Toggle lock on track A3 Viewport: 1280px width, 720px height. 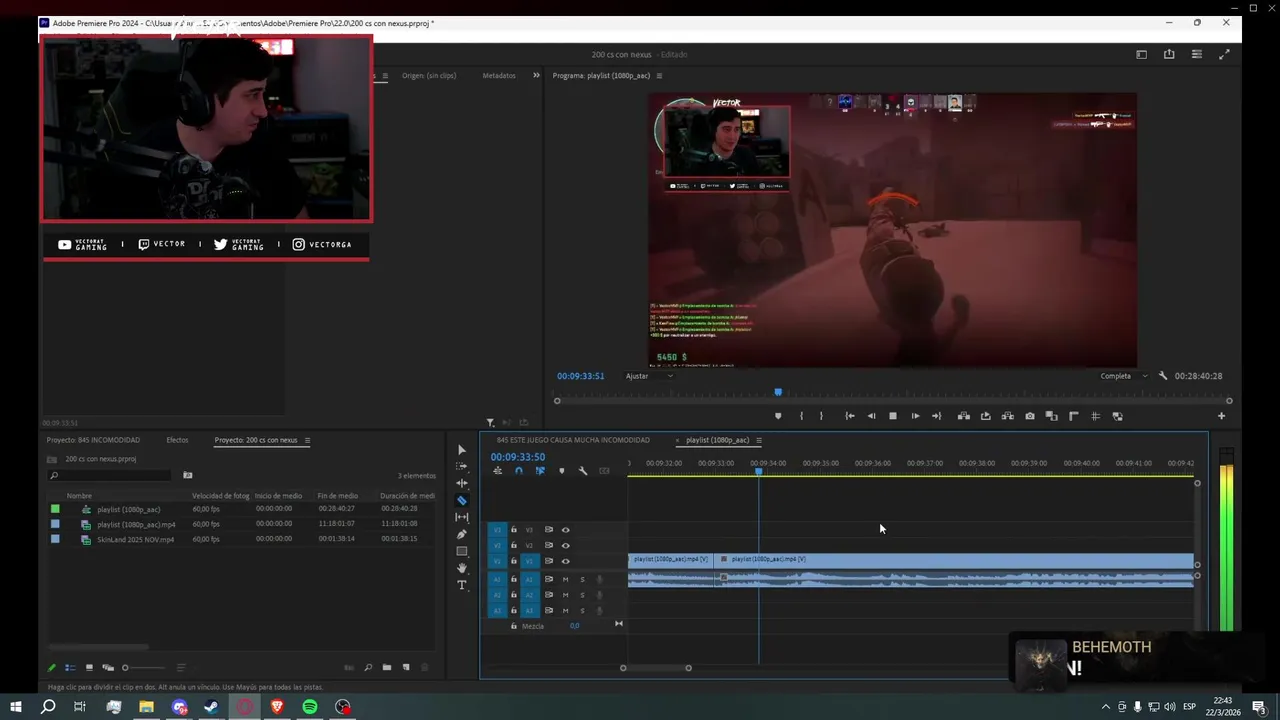click(x=514, y=610)
